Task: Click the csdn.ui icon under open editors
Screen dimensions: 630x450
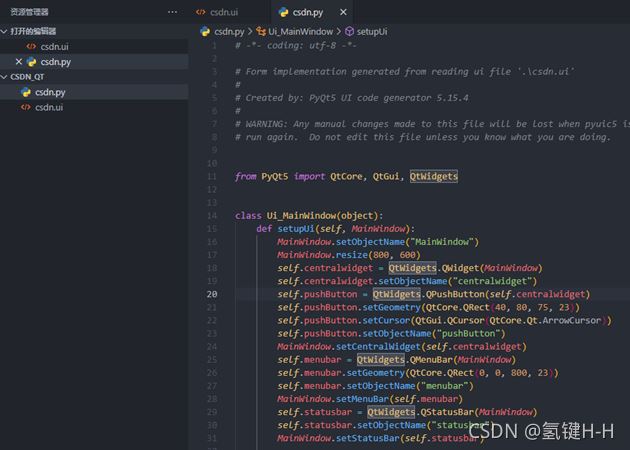Action: [31, 47]
